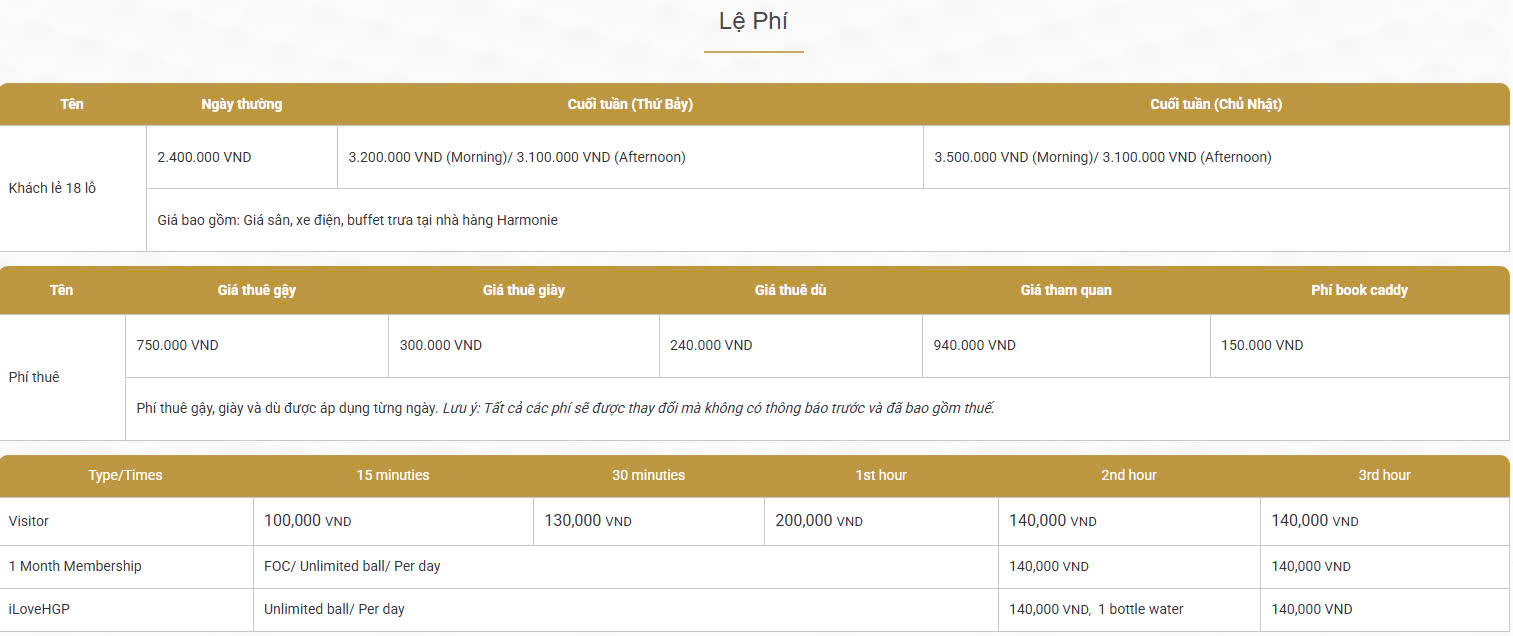1513x636 pixels.
Task: Click the 30 minuties column header
Action: 648,475
